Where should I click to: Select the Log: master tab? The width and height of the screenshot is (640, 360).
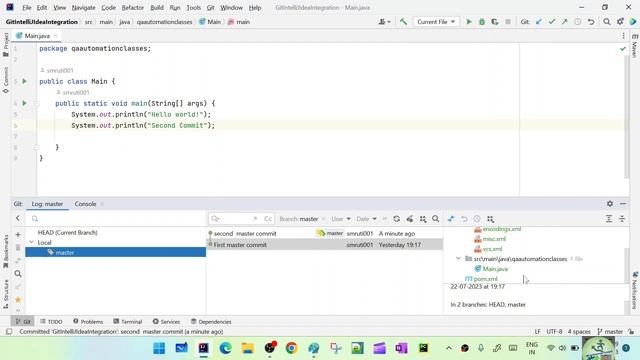click(47, 204)
